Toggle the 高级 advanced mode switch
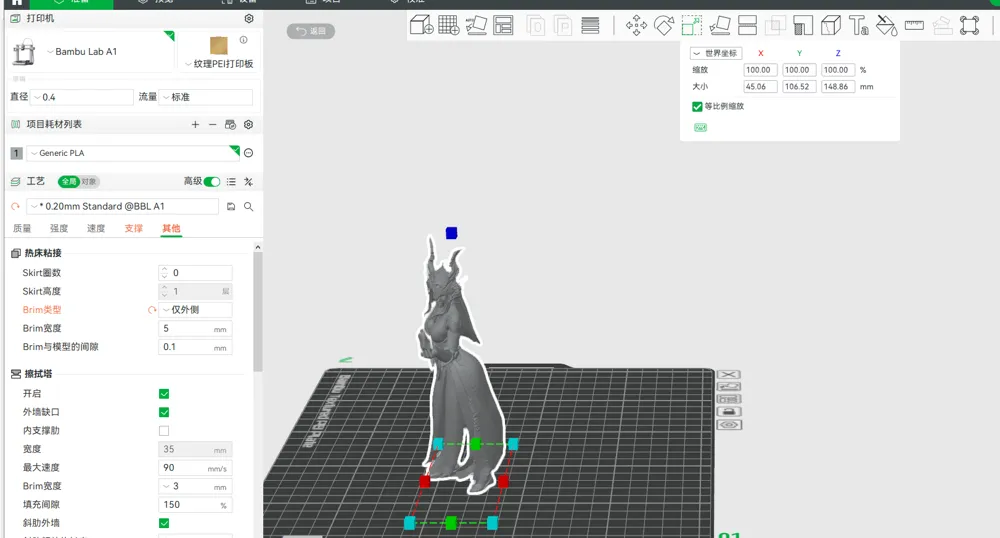 pyautogui.click(x=212, y=182)
